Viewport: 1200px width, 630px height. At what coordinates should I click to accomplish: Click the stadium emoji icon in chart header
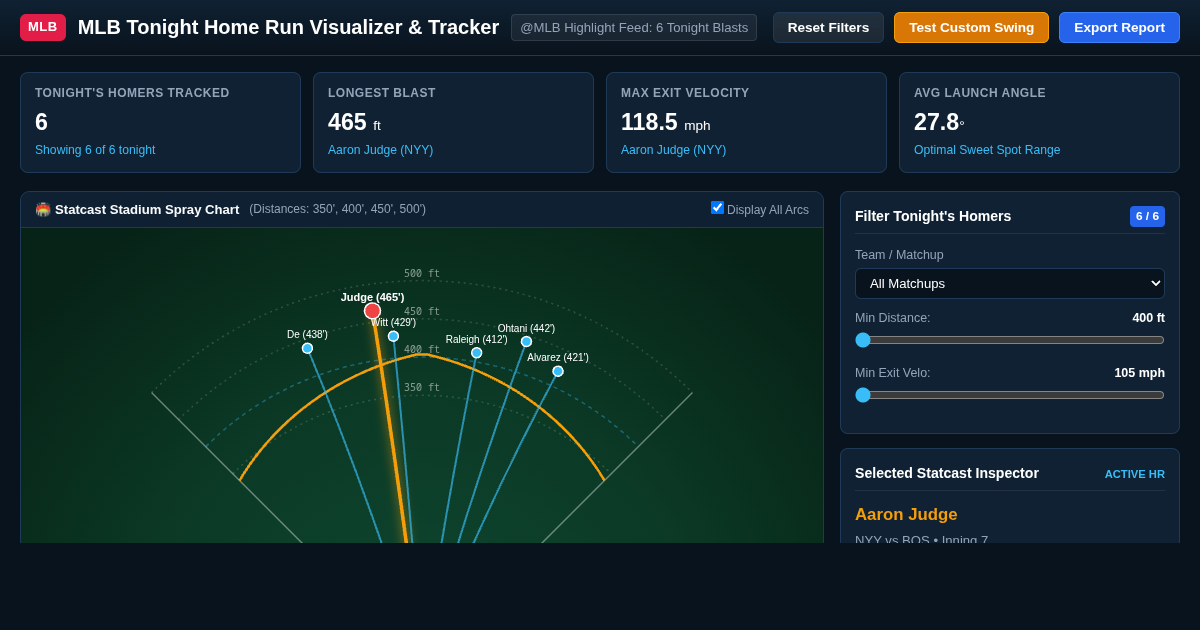(x=43, y=210)
